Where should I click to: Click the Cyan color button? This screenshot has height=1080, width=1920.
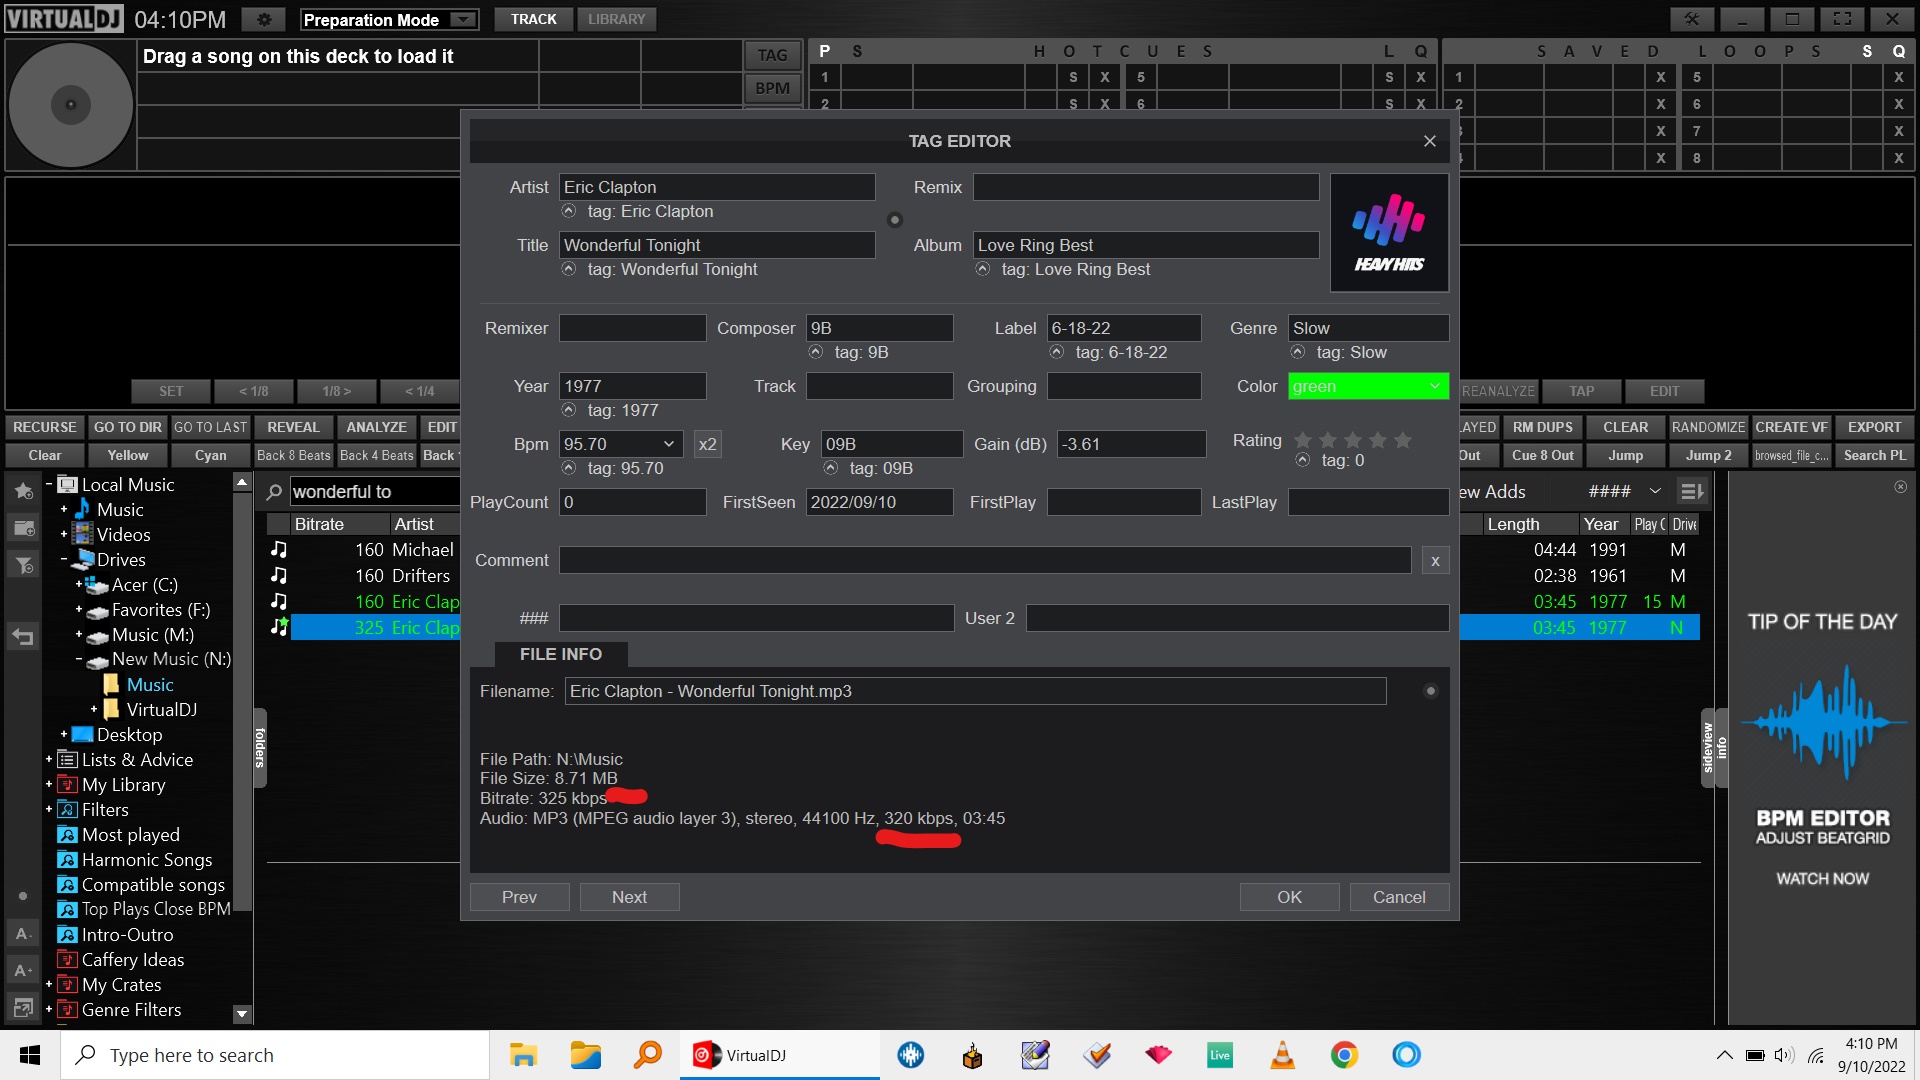pos(210,455)
